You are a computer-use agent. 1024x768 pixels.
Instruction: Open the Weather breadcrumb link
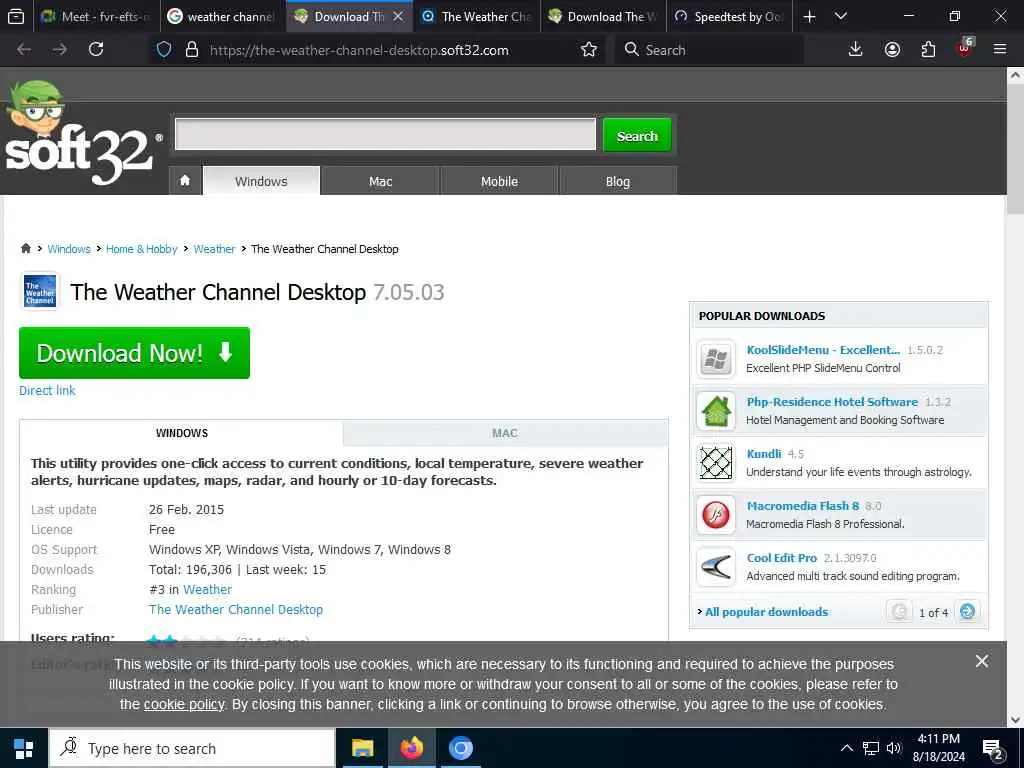click(214, 249)
